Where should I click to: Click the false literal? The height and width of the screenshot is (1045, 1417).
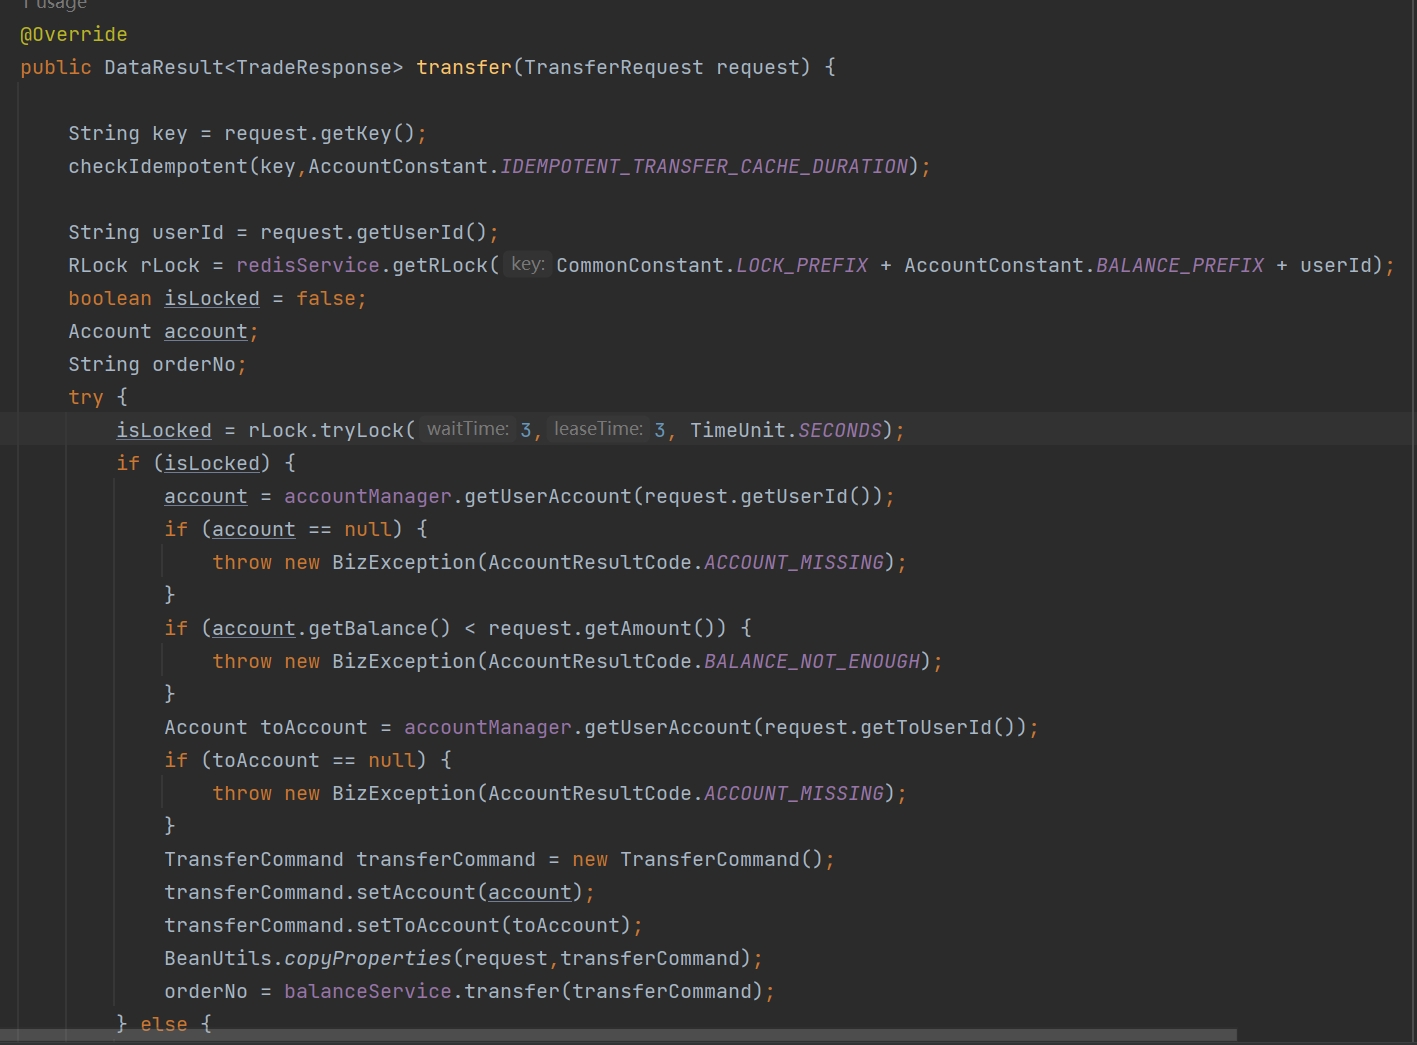click(x=326, y=299)
